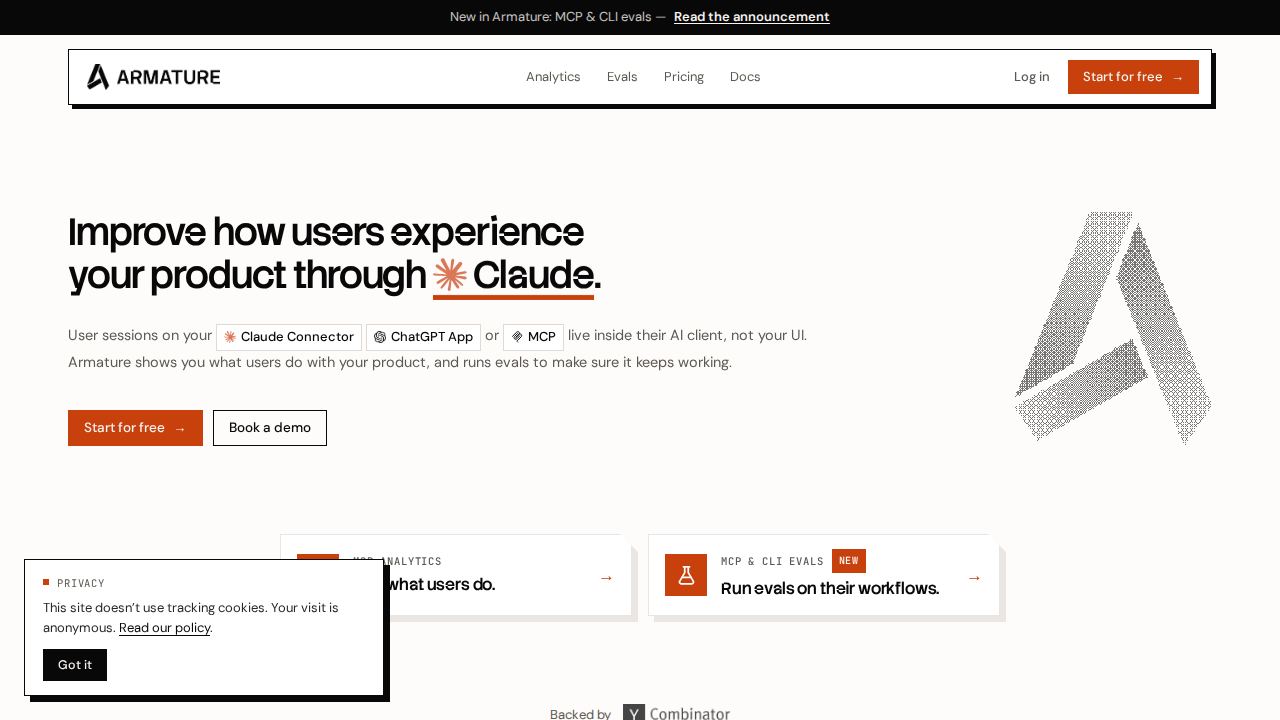Book a demo

(x=270, y=428)
